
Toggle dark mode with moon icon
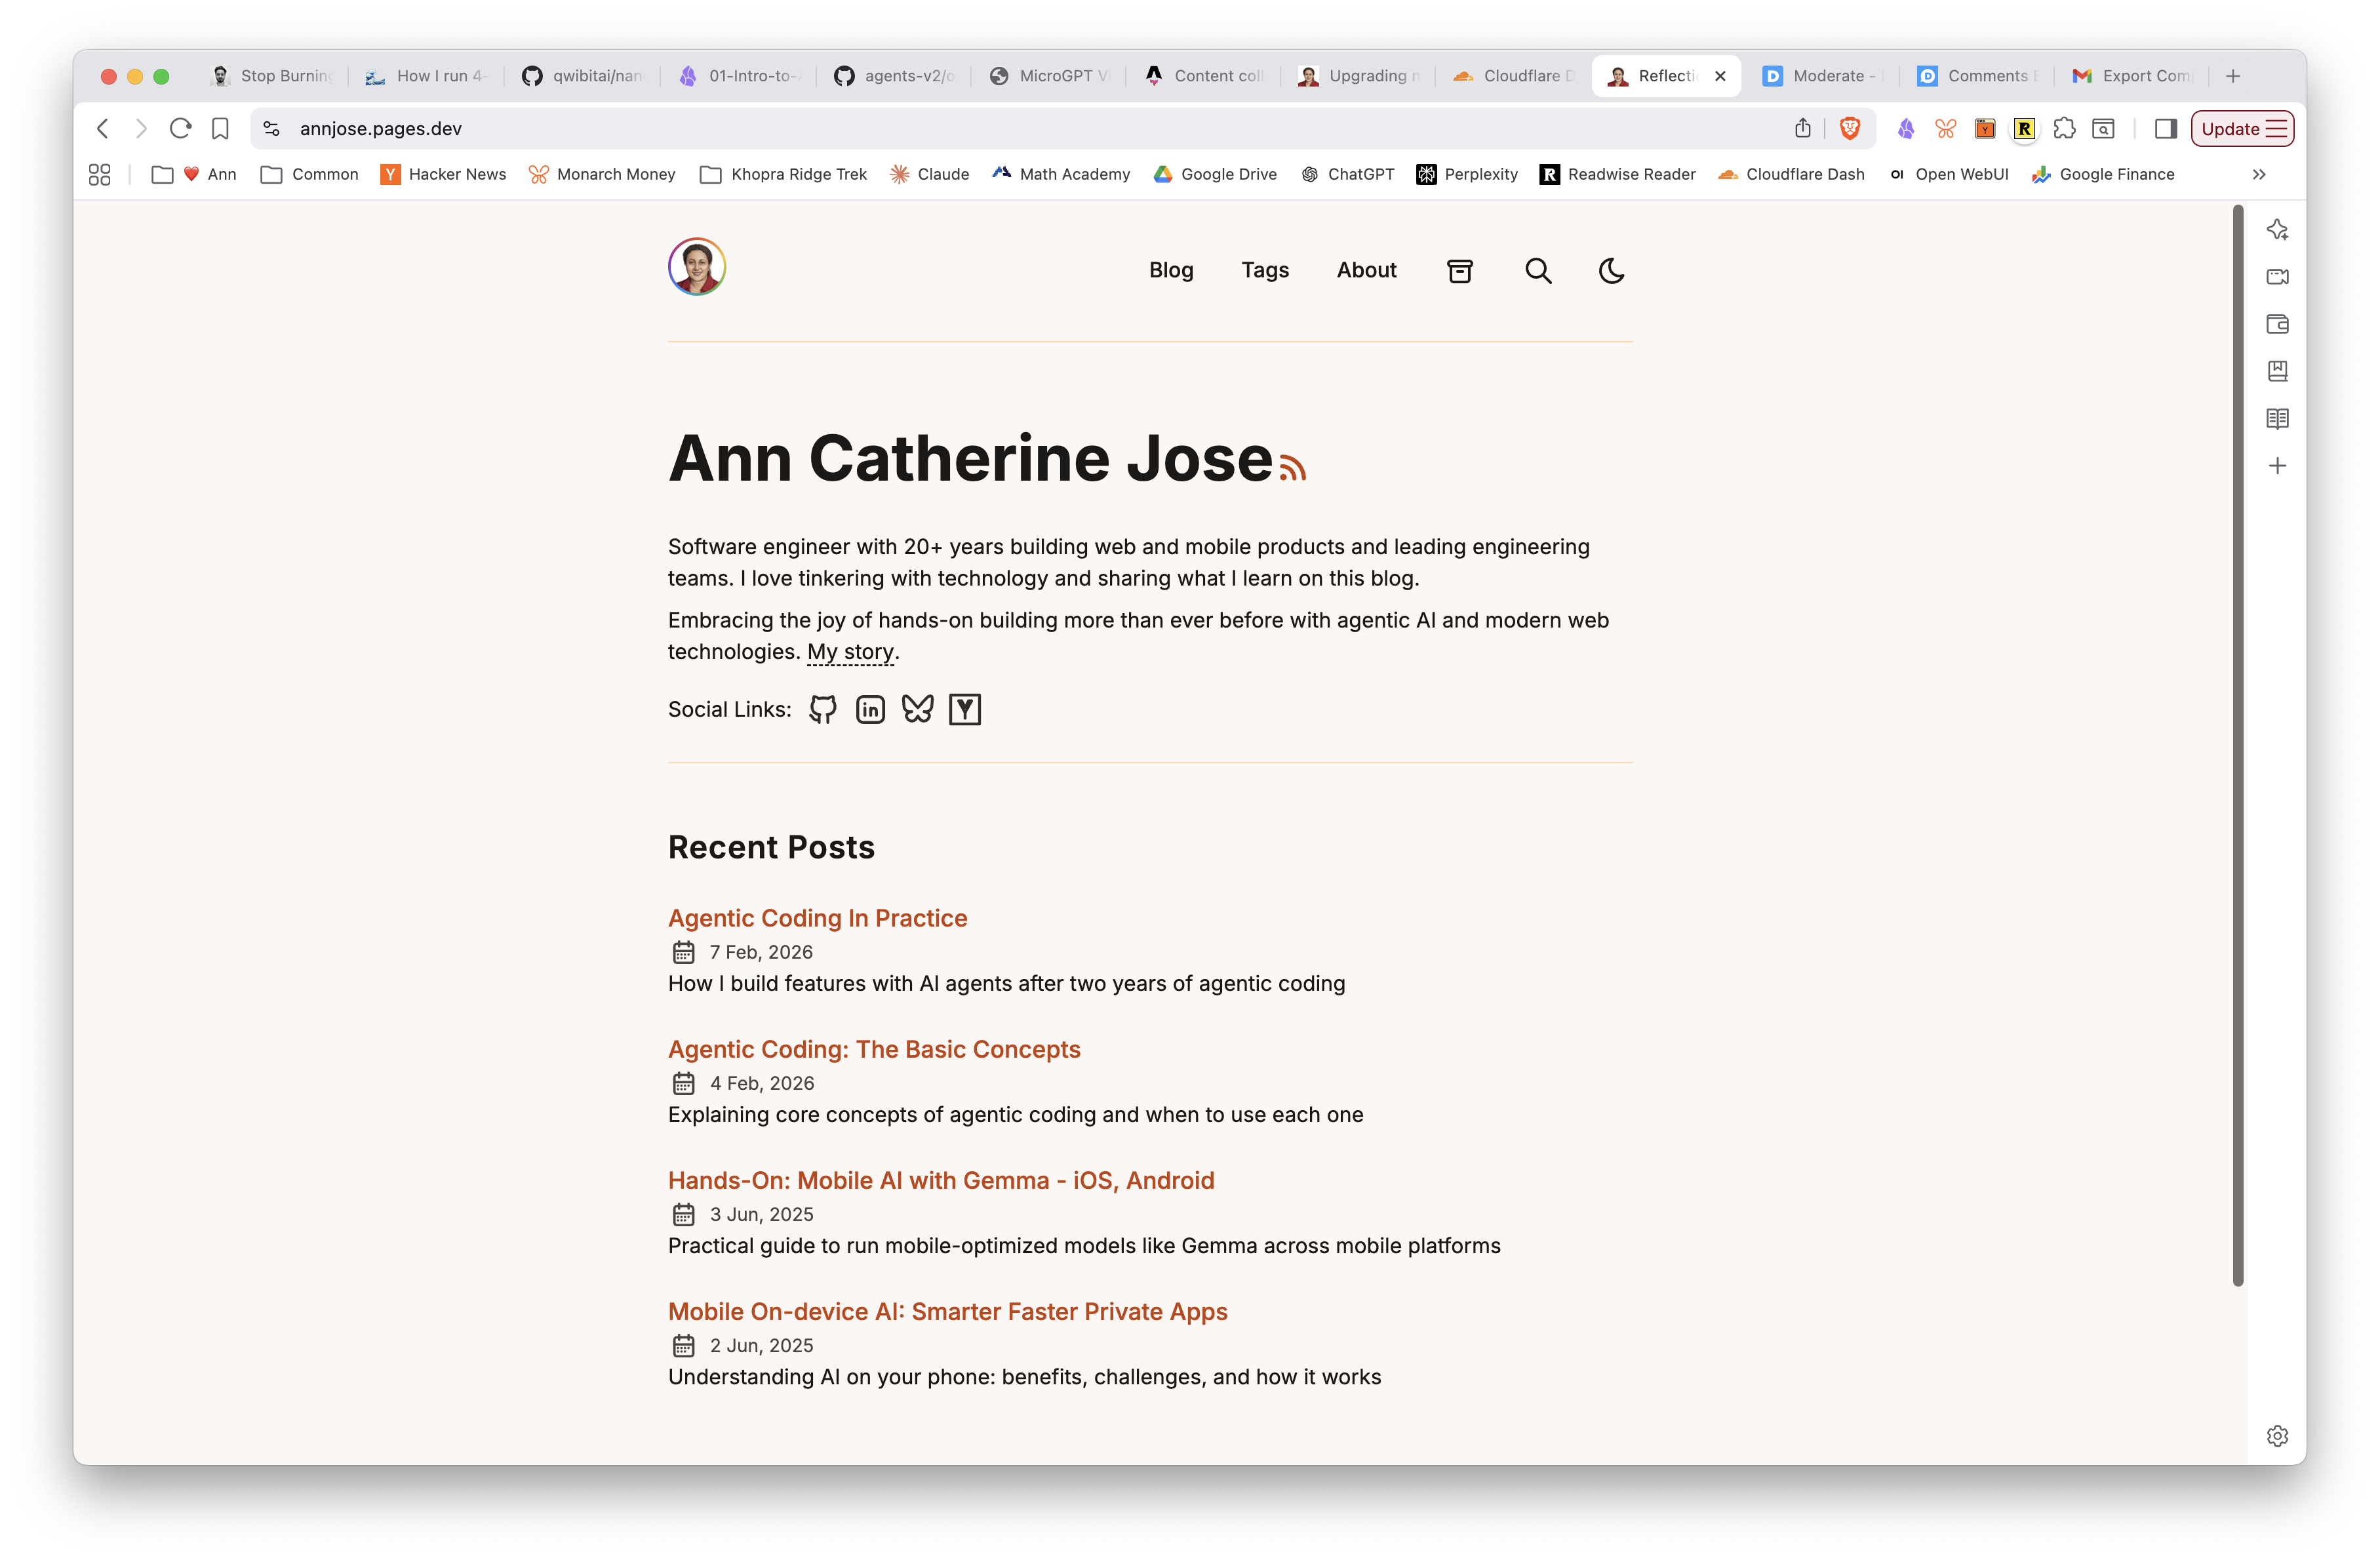(1611, 271)
